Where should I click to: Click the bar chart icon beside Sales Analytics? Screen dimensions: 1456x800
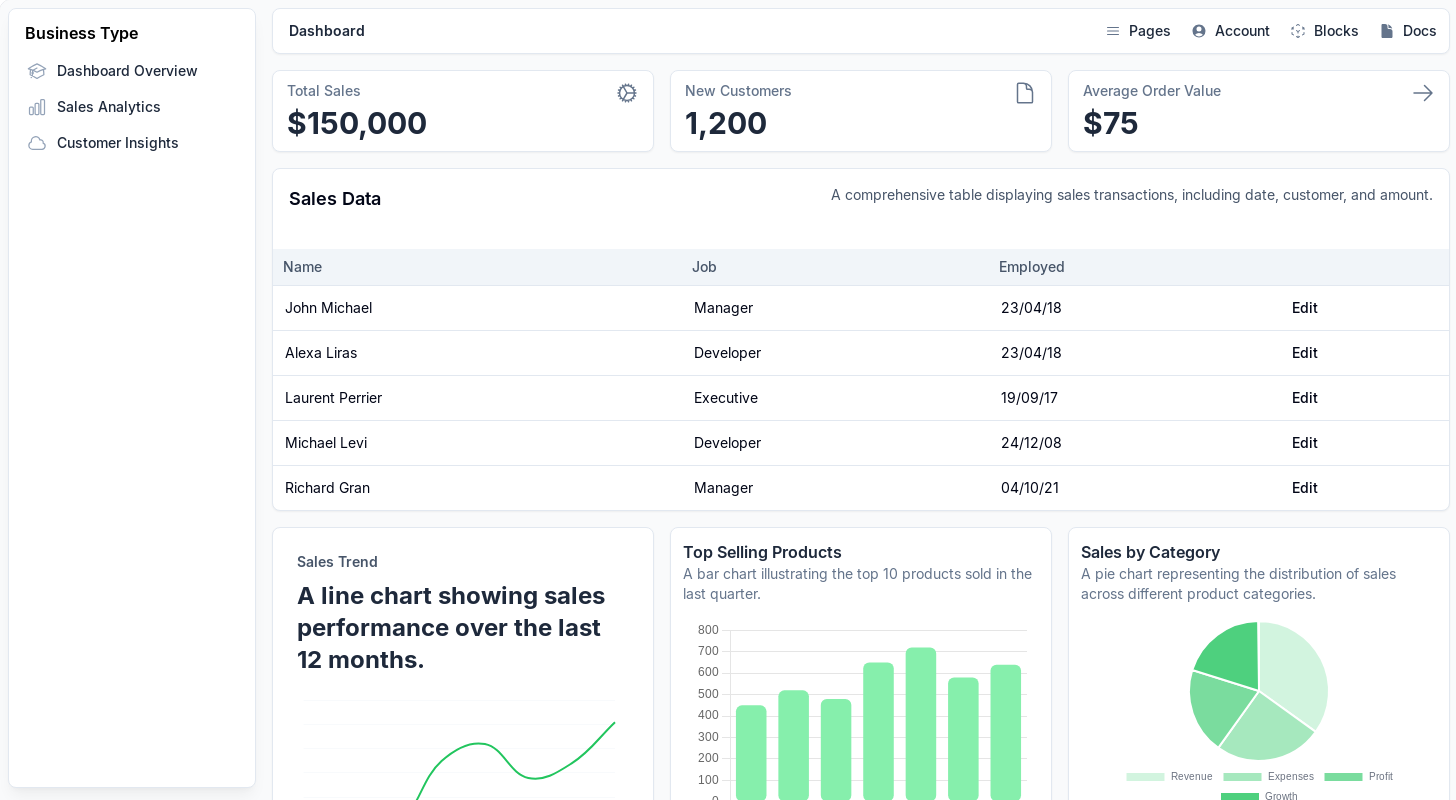point(37,107)
